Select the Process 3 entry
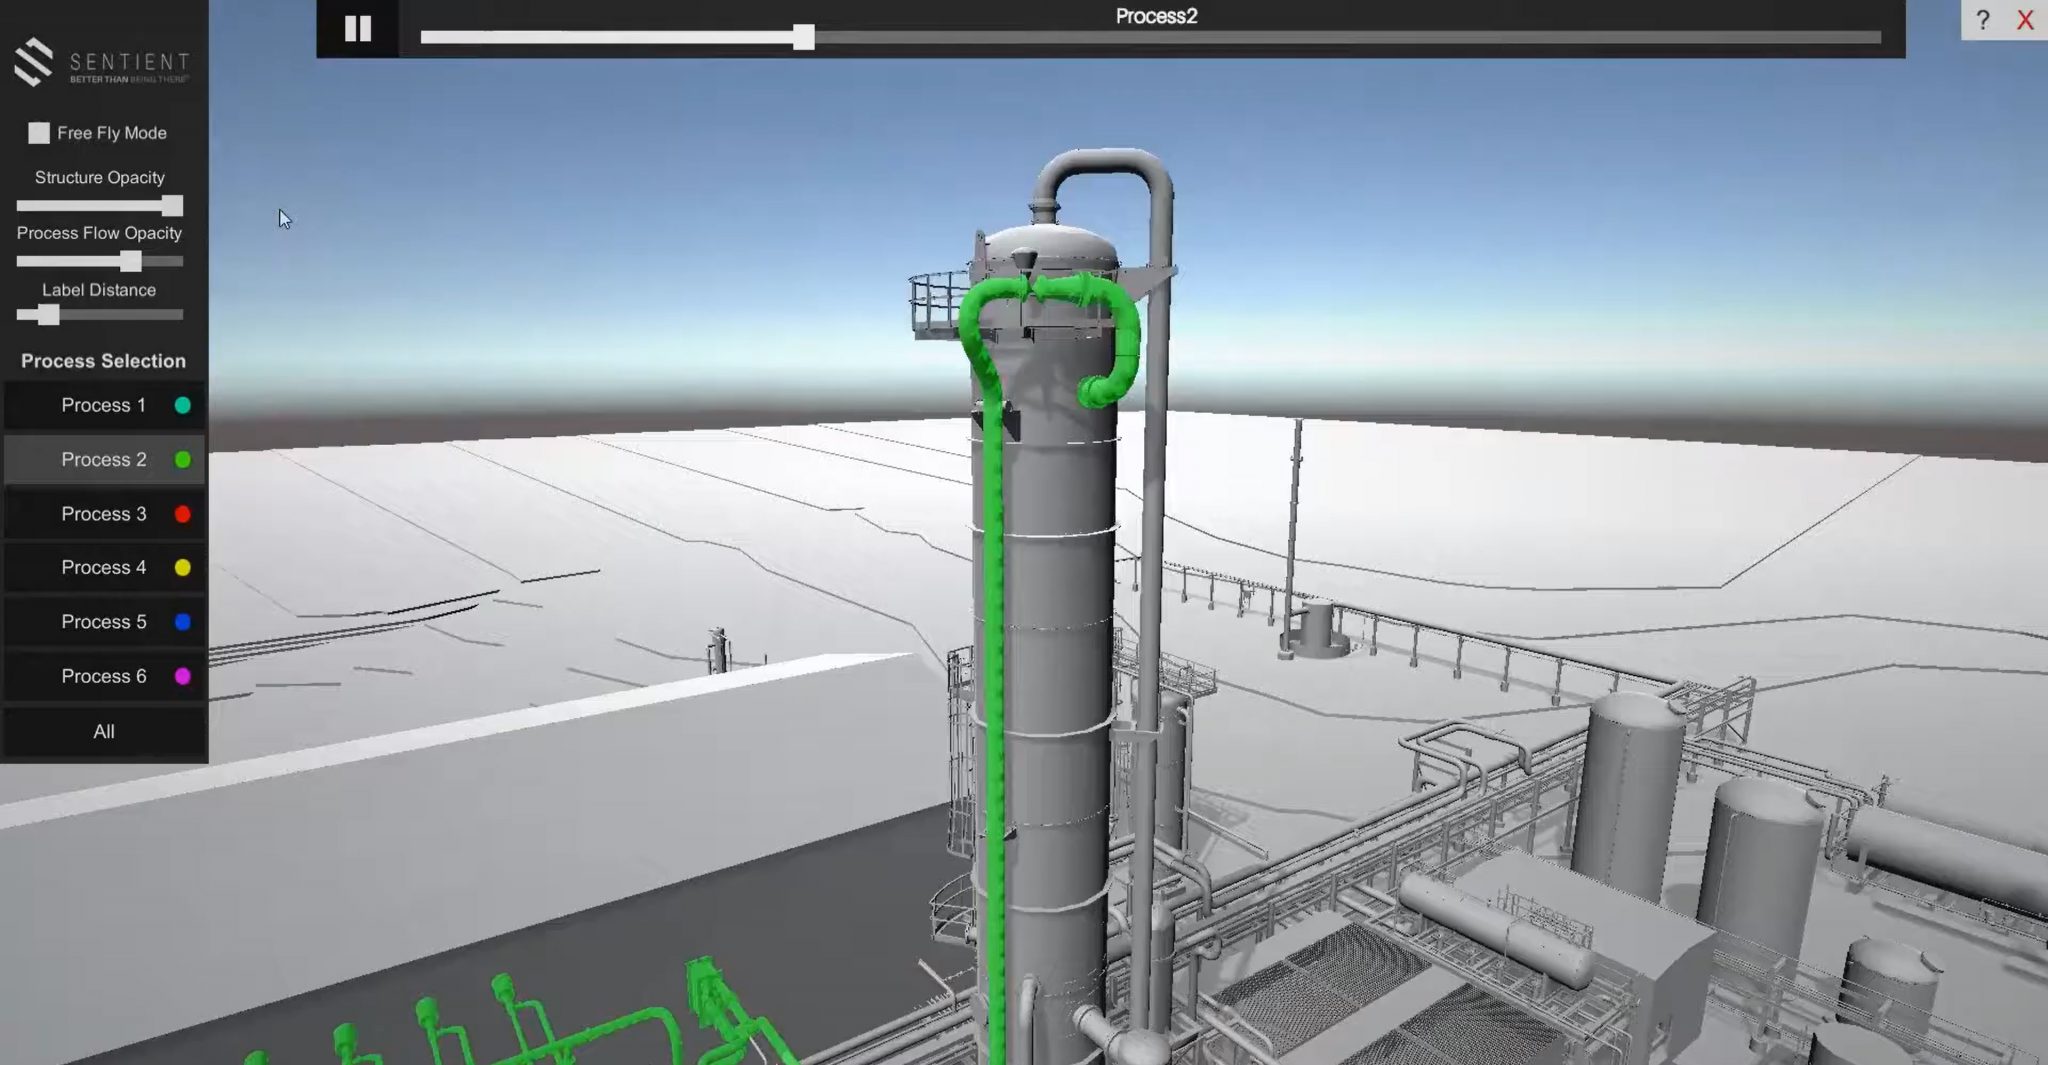The image size is (2048, 1065). [x=103, y=513]
